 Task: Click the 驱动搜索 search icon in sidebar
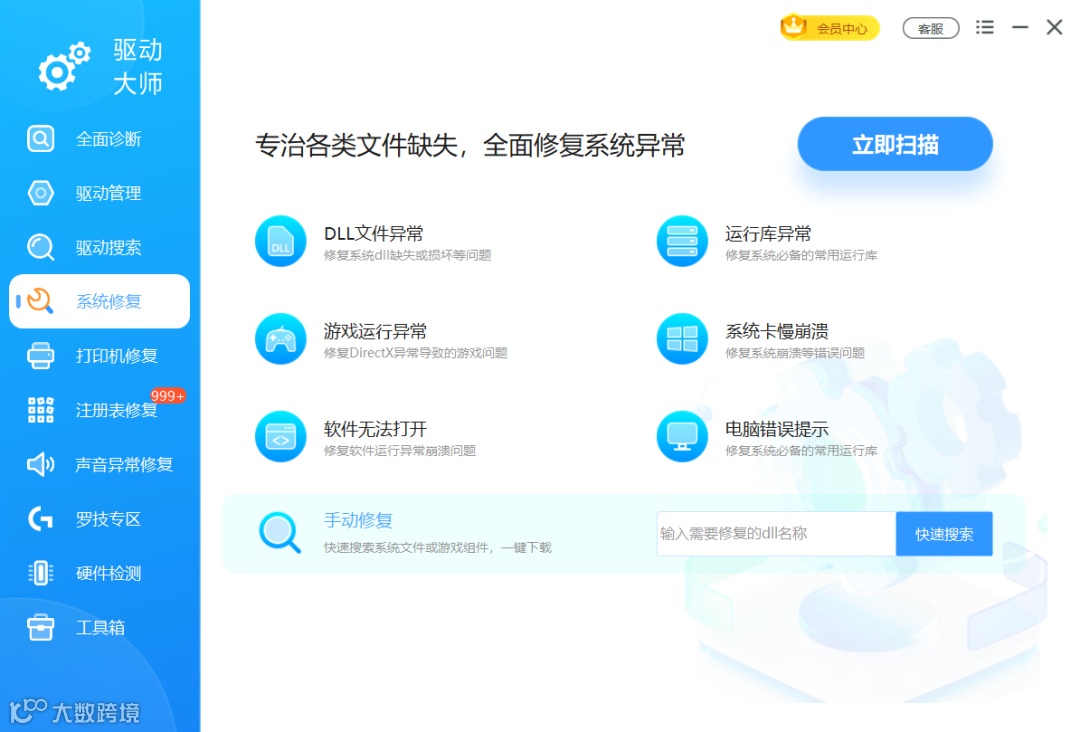(x=41, y=247)
